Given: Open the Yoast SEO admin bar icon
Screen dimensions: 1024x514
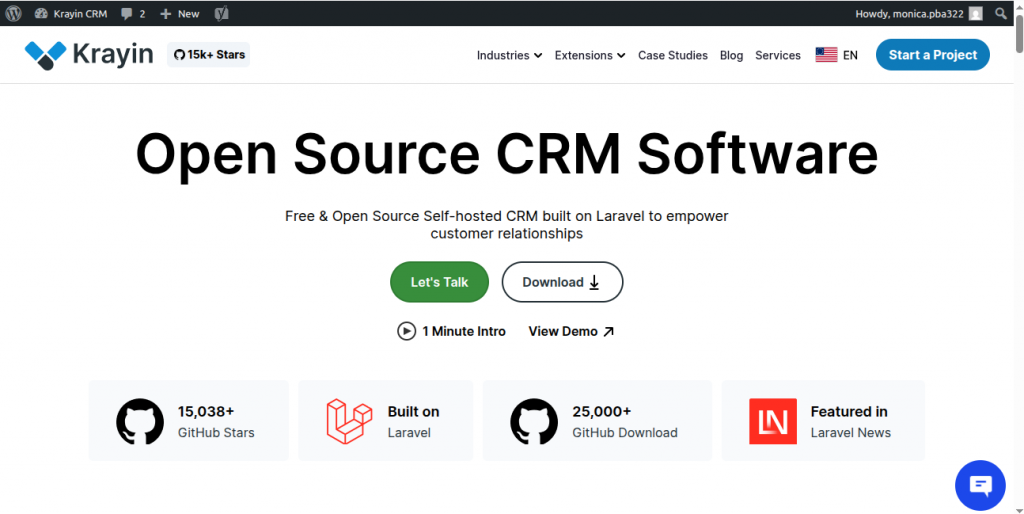Looking at the screenshot, I should tap(221, 14).
